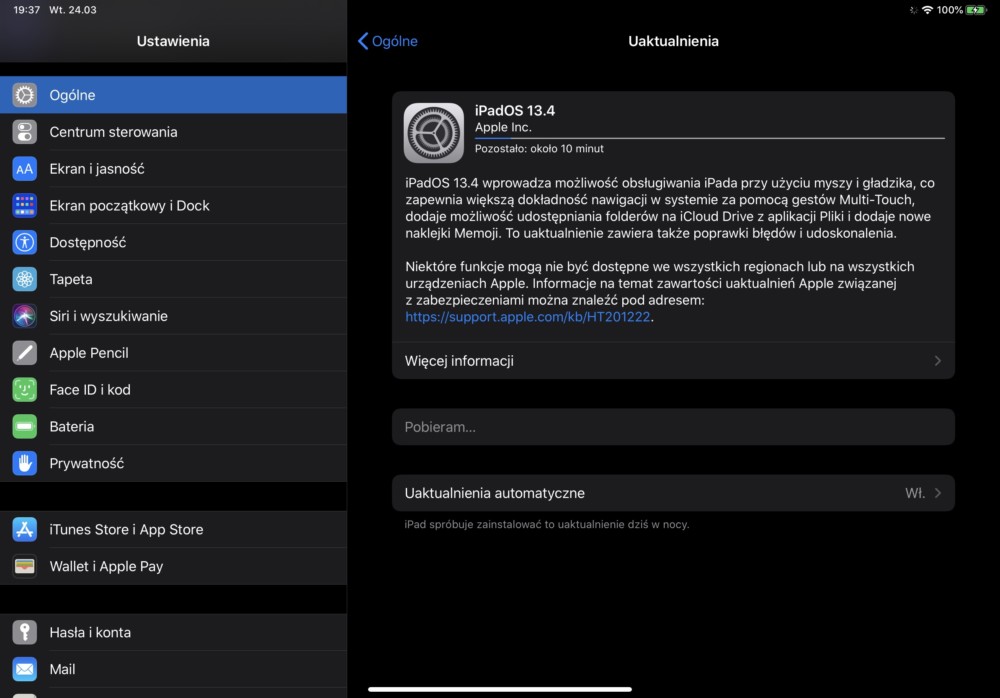1000x698 pixels.
Task: Tap the Uaktualnienia page title
Action: click(x=673, y=41)
